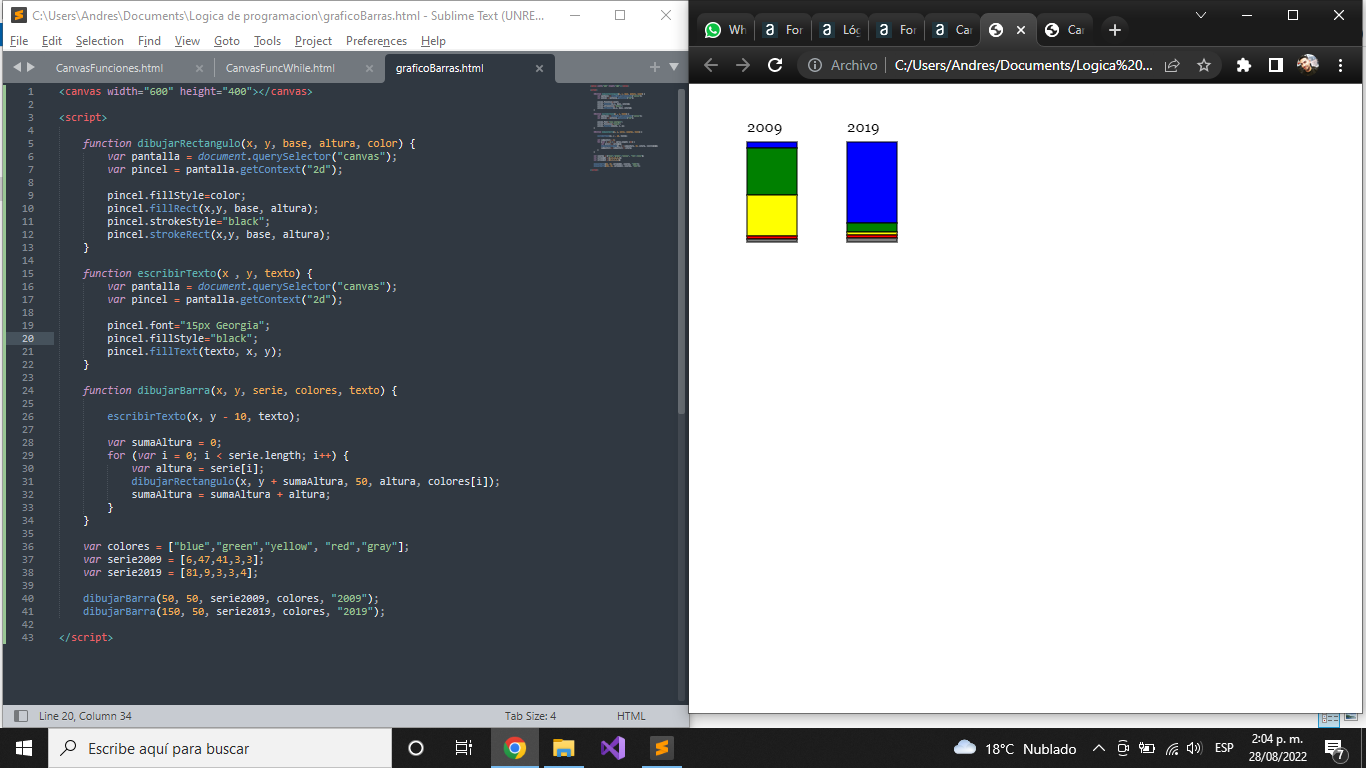Click the 2009 chart label
The width and height of the screenshot is (1366, 768).
click(765, 128)
